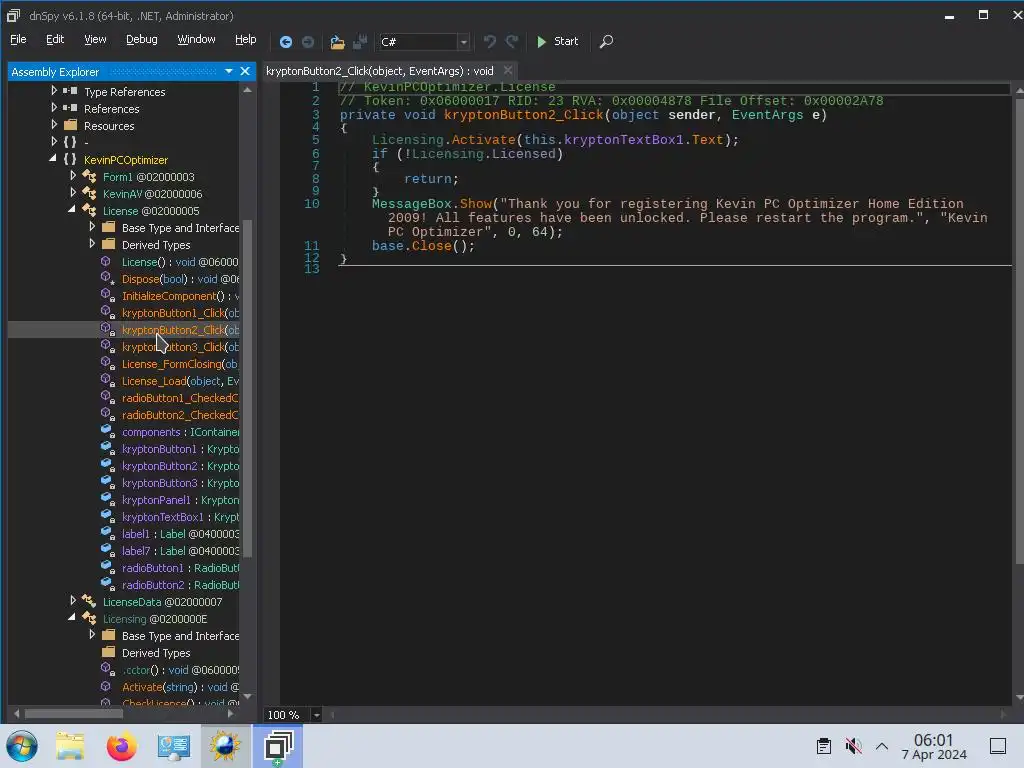Launch Firefox from the taskbar
This screenshot has width=1024, height=768.
(x=121, y=746)
